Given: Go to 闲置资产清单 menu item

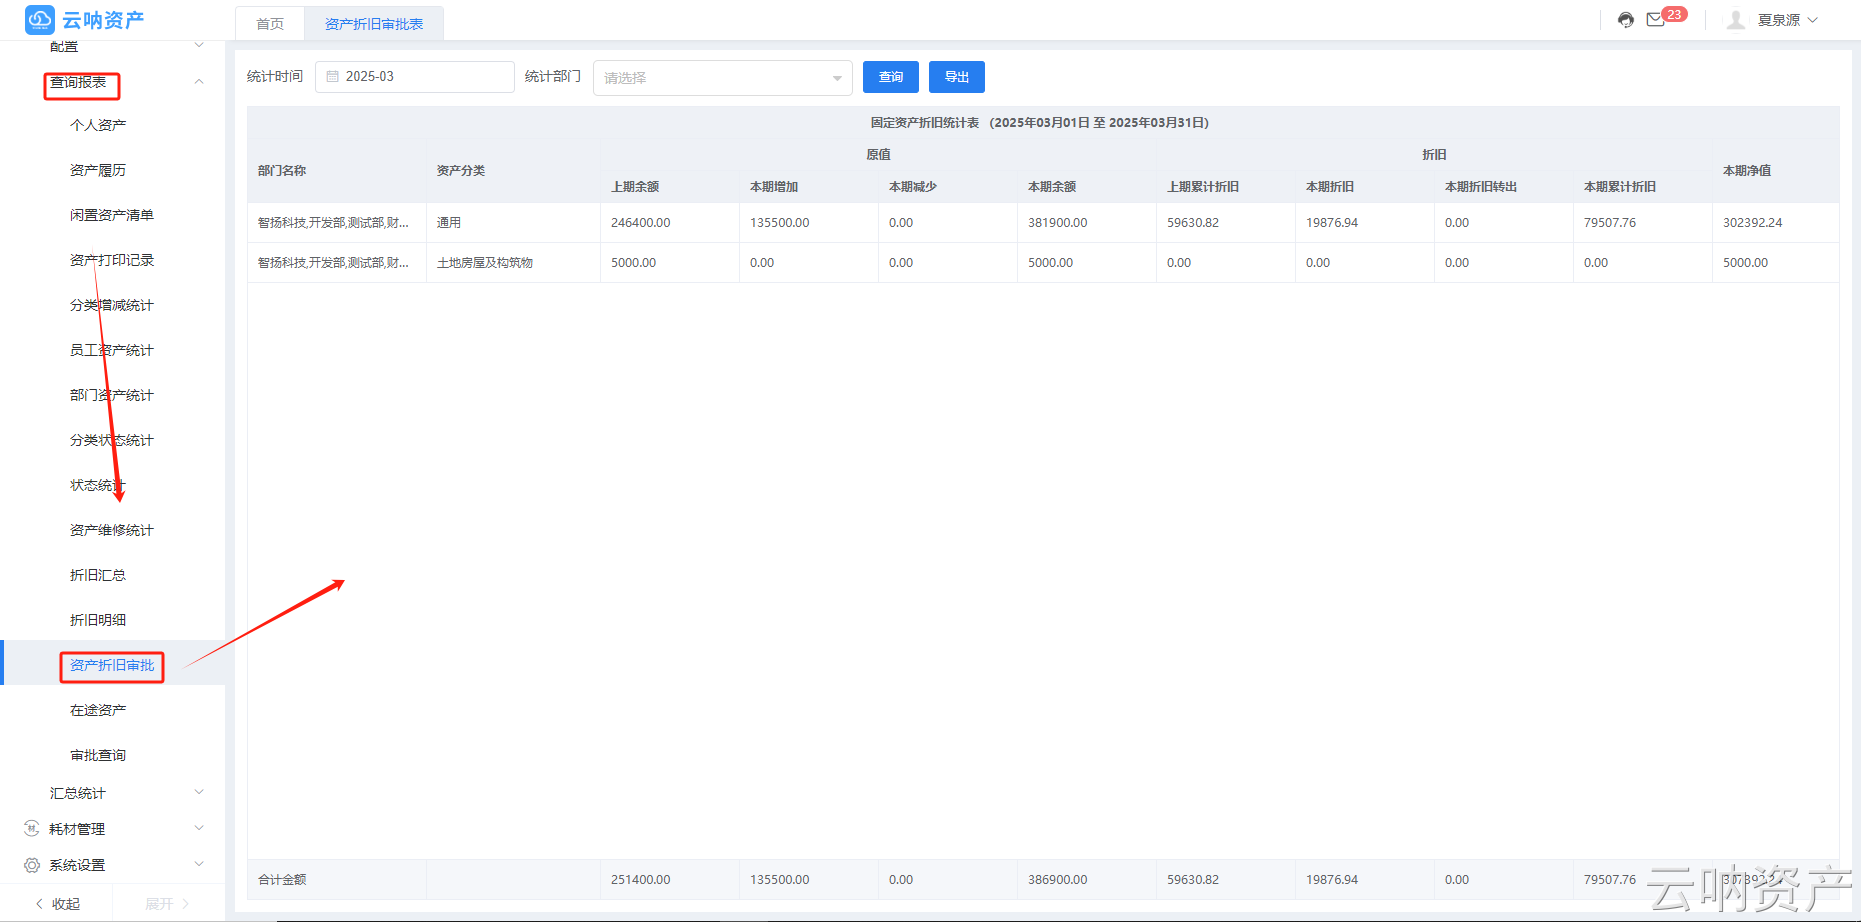Looking at the screenshot, I should click(x=112, y=215).
